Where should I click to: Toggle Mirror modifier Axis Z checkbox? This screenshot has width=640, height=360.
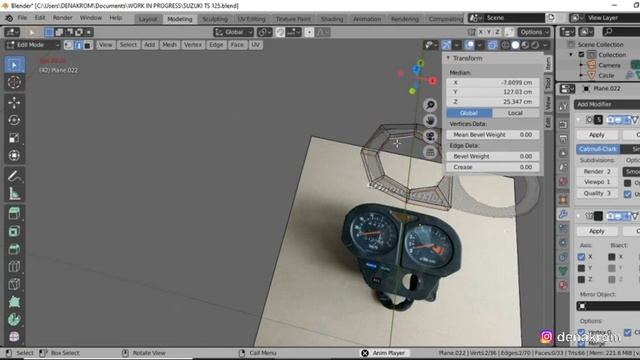581,280
